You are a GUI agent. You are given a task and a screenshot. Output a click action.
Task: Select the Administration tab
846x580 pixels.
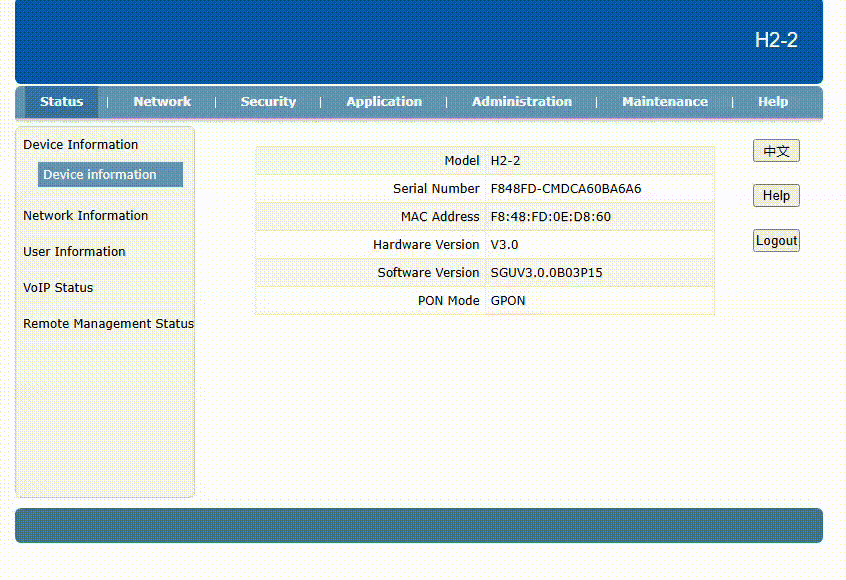[522, 102]
